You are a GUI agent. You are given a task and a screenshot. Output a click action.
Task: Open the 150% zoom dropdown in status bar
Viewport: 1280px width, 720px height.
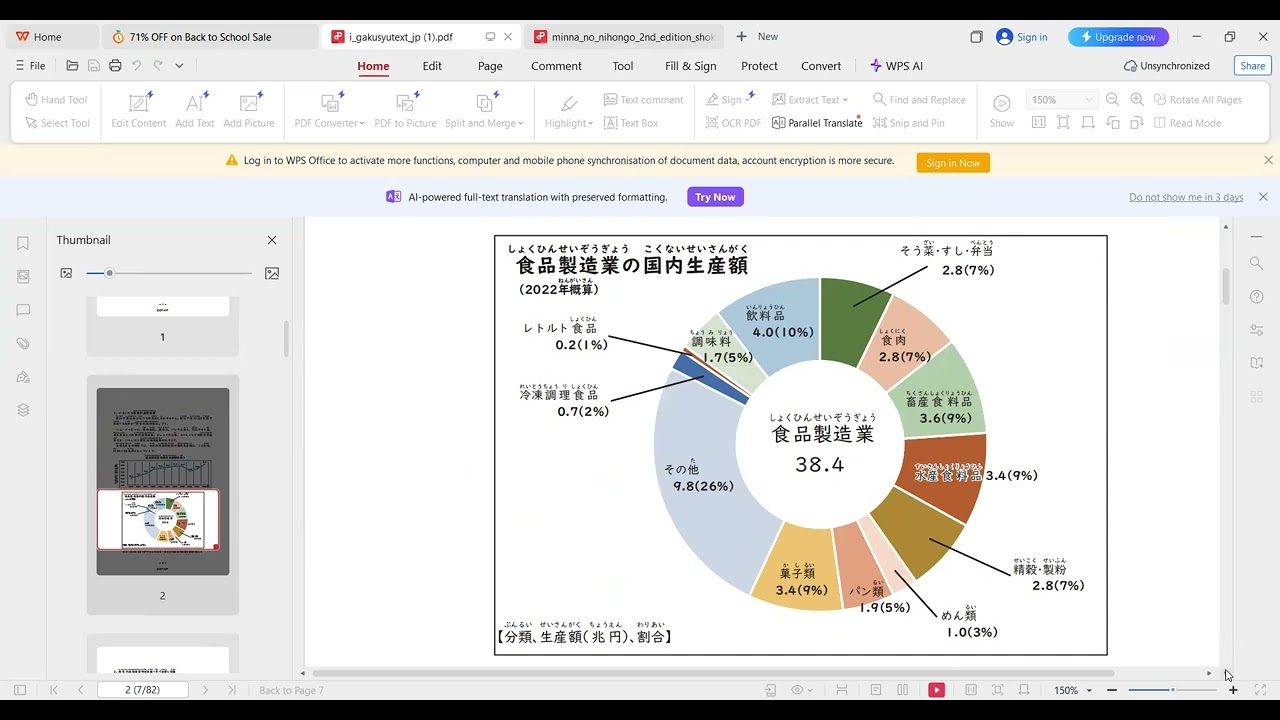[x=1071, y=690]
